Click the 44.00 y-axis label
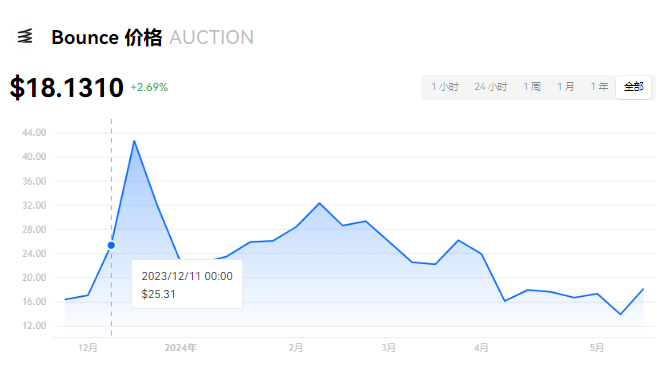The width and height of the screenshot is (663, 380). pos(34,133)
